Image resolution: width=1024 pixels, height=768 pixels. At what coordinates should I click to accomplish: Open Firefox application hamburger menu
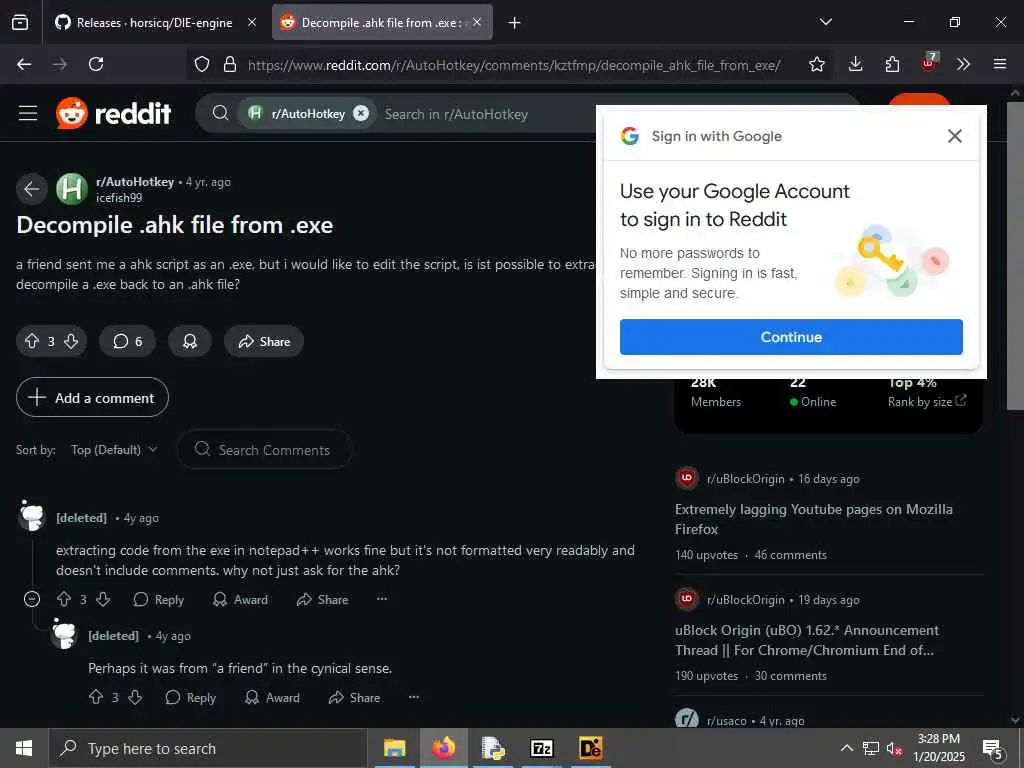1000,64
